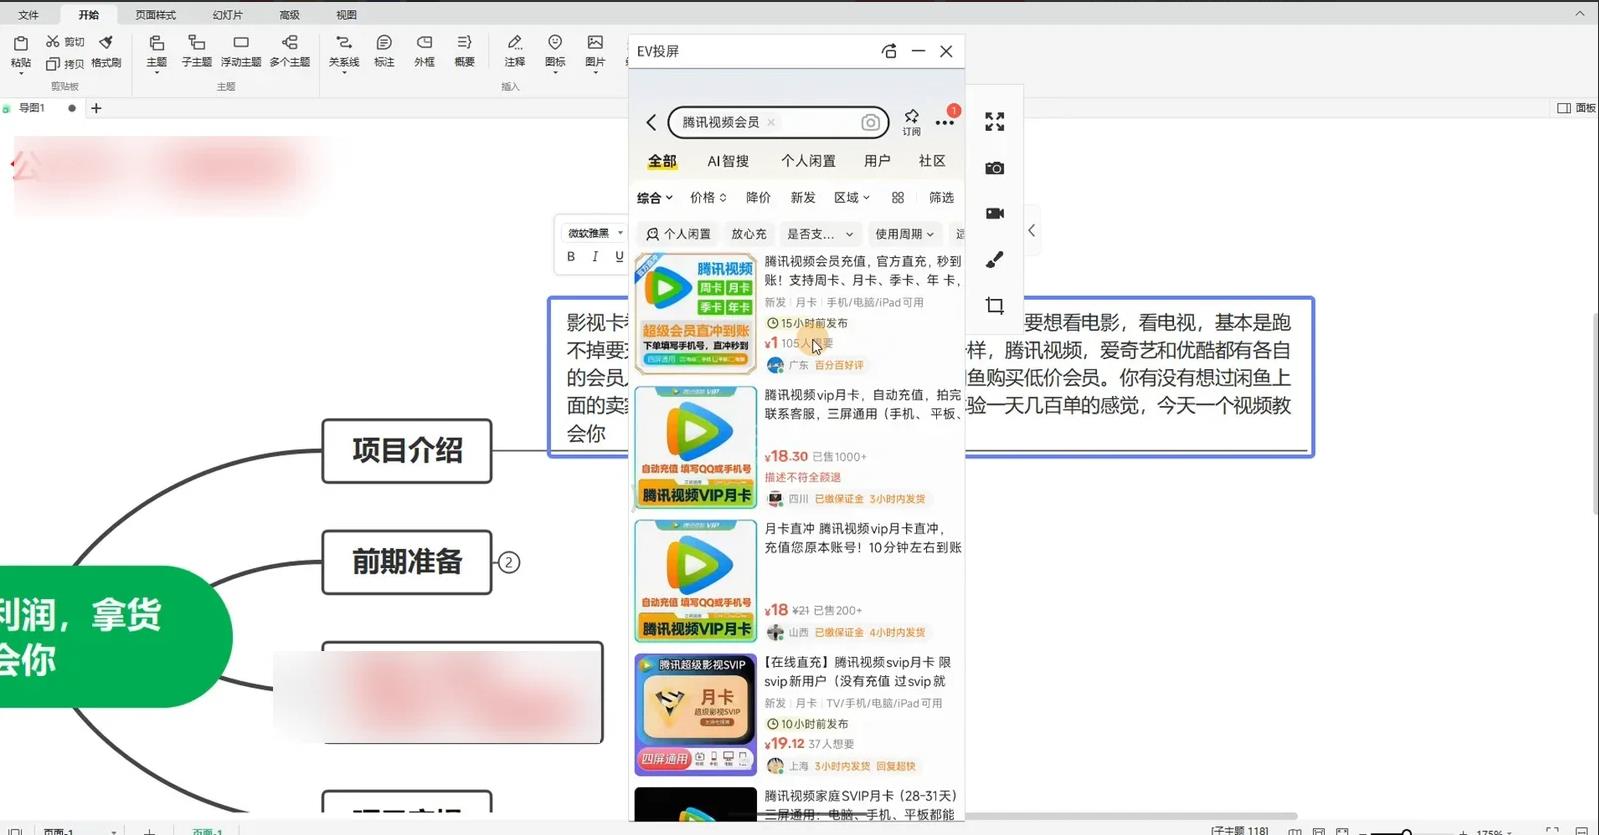Insert a Picture (图片)
Image resolution: width=1599 pixels, height=835 pixels.
[595, 51]
